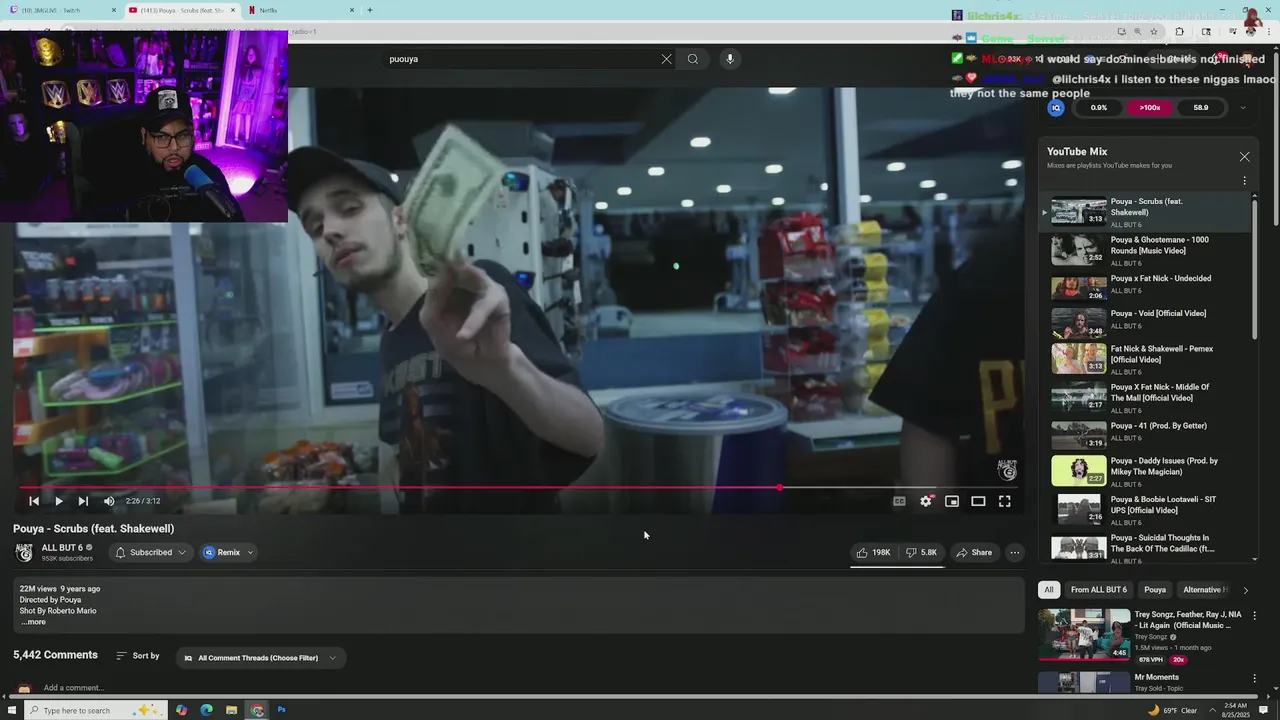Bookmark this page with the star icon
The image size is (1280, 720).
(1154, 31)
